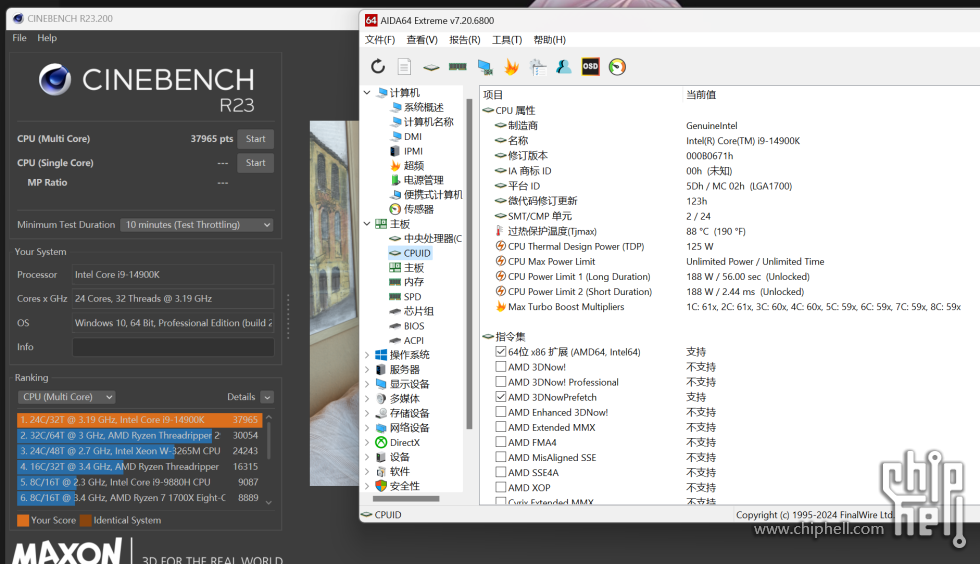Click the gauge benchmark toolbar icon

point(617,66)
